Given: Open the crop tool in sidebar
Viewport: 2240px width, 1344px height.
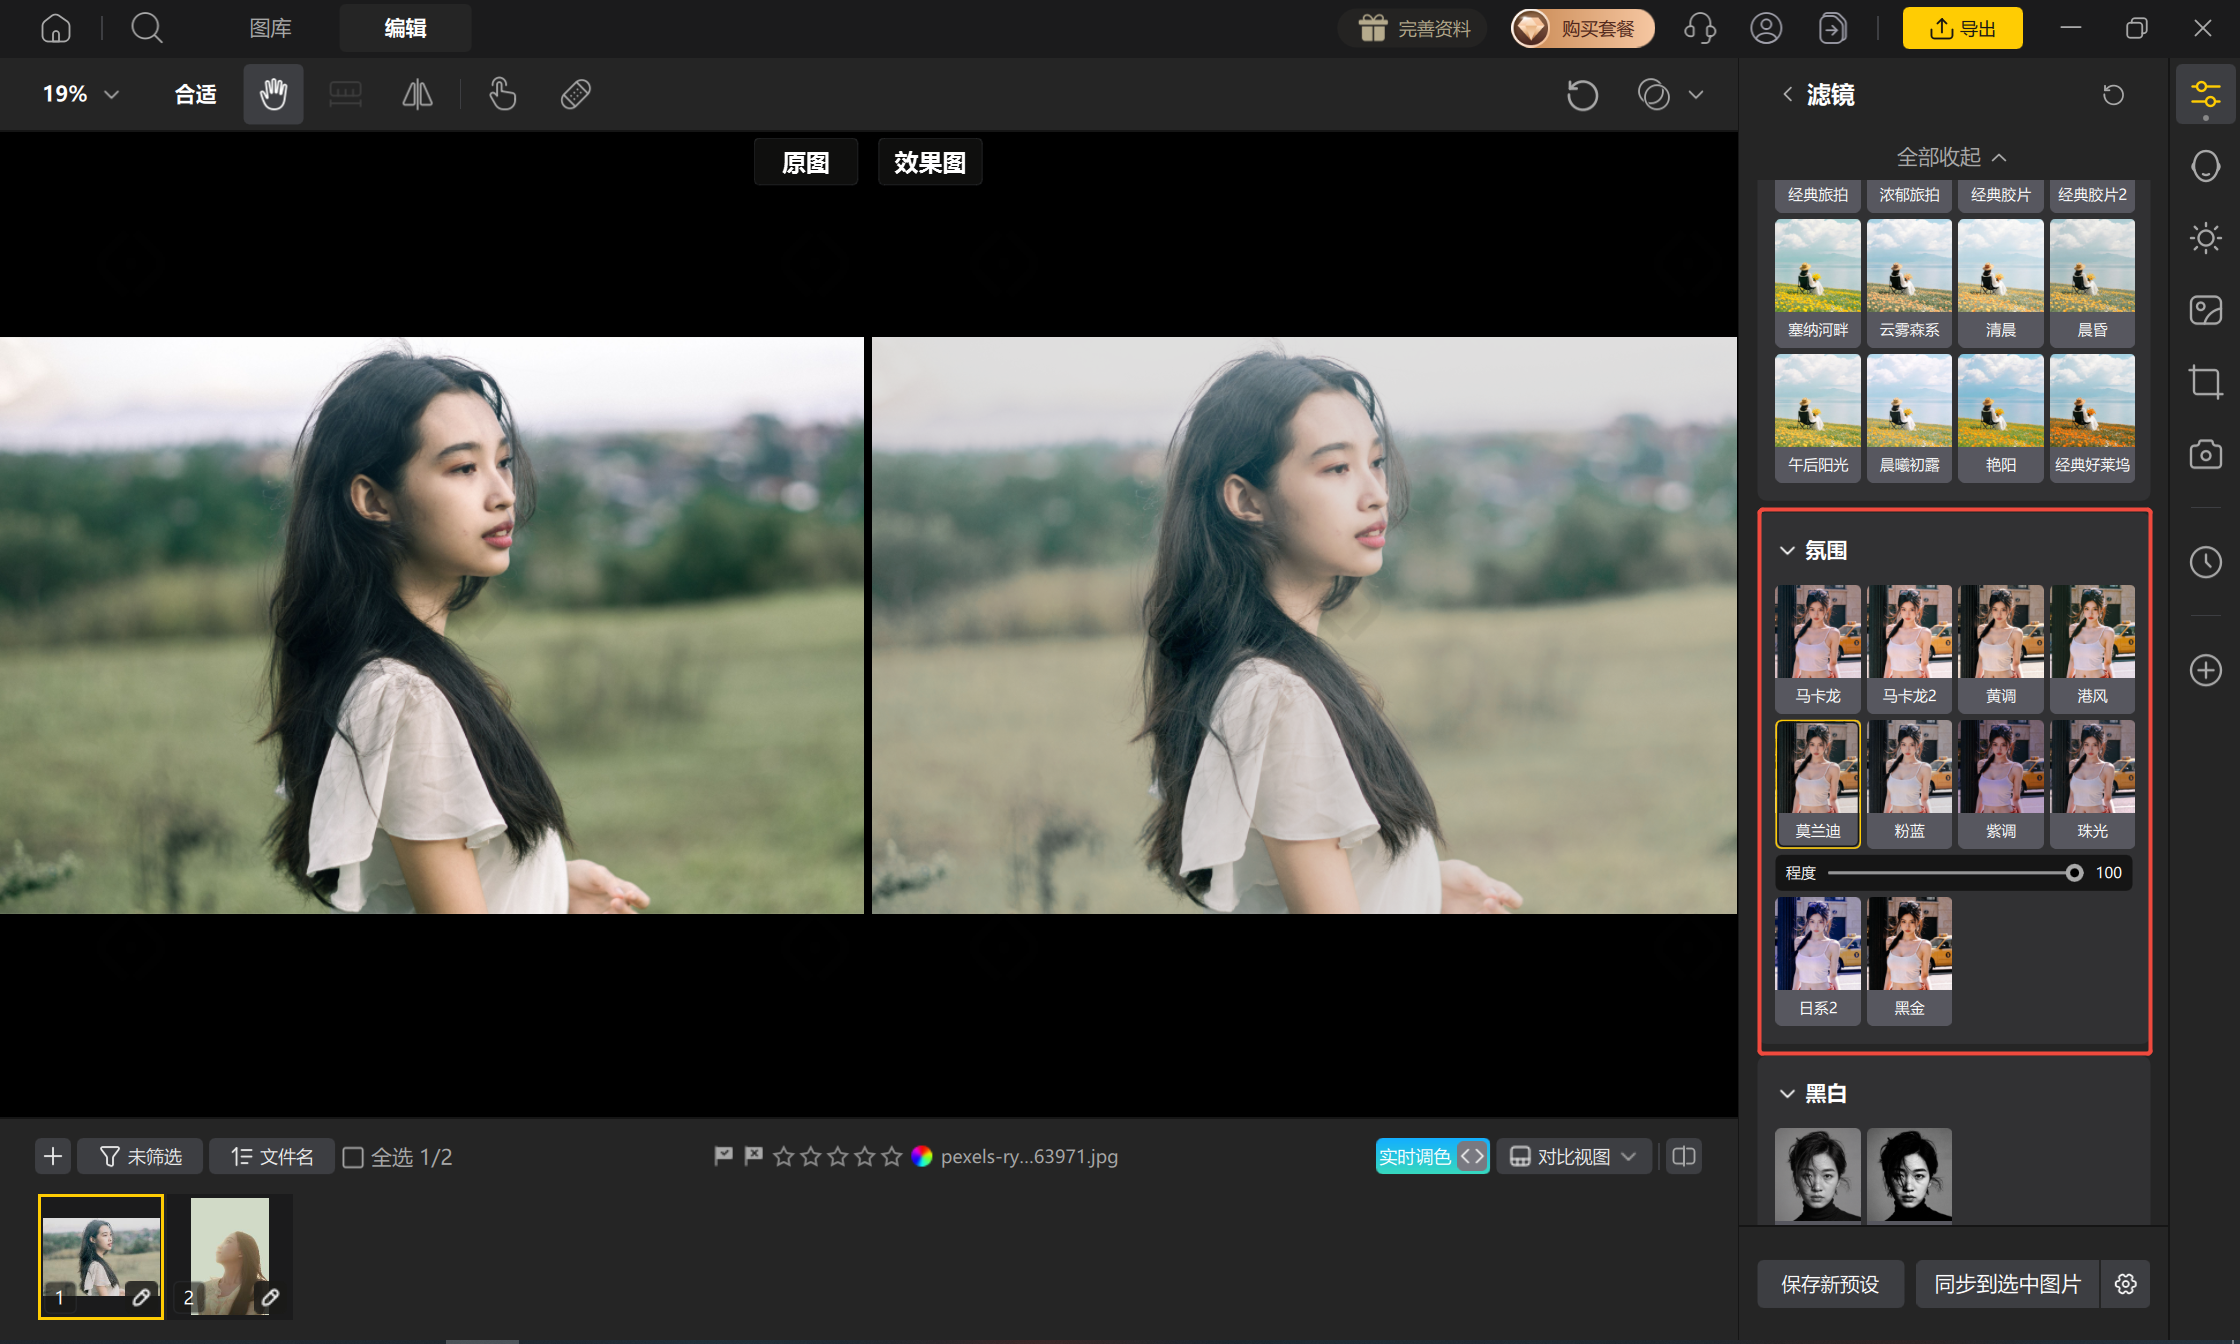Looking at the screenshot, I should pyautogui.click(x=2205, y=382).
